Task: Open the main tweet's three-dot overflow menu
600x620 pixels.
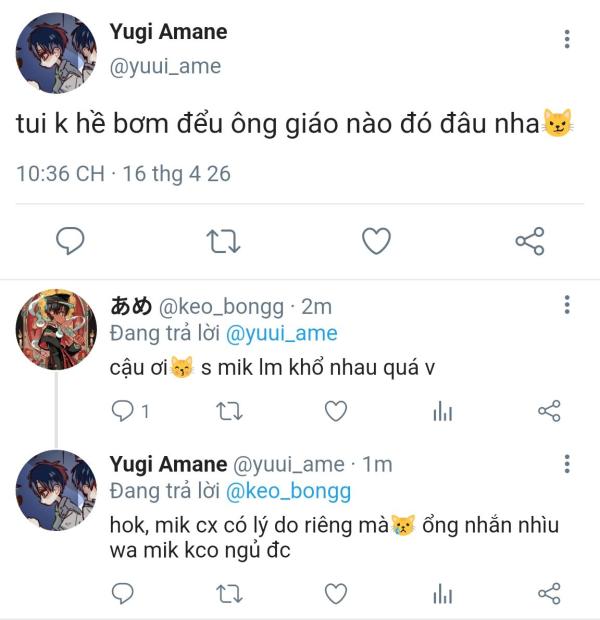Action: pos(567,39)
